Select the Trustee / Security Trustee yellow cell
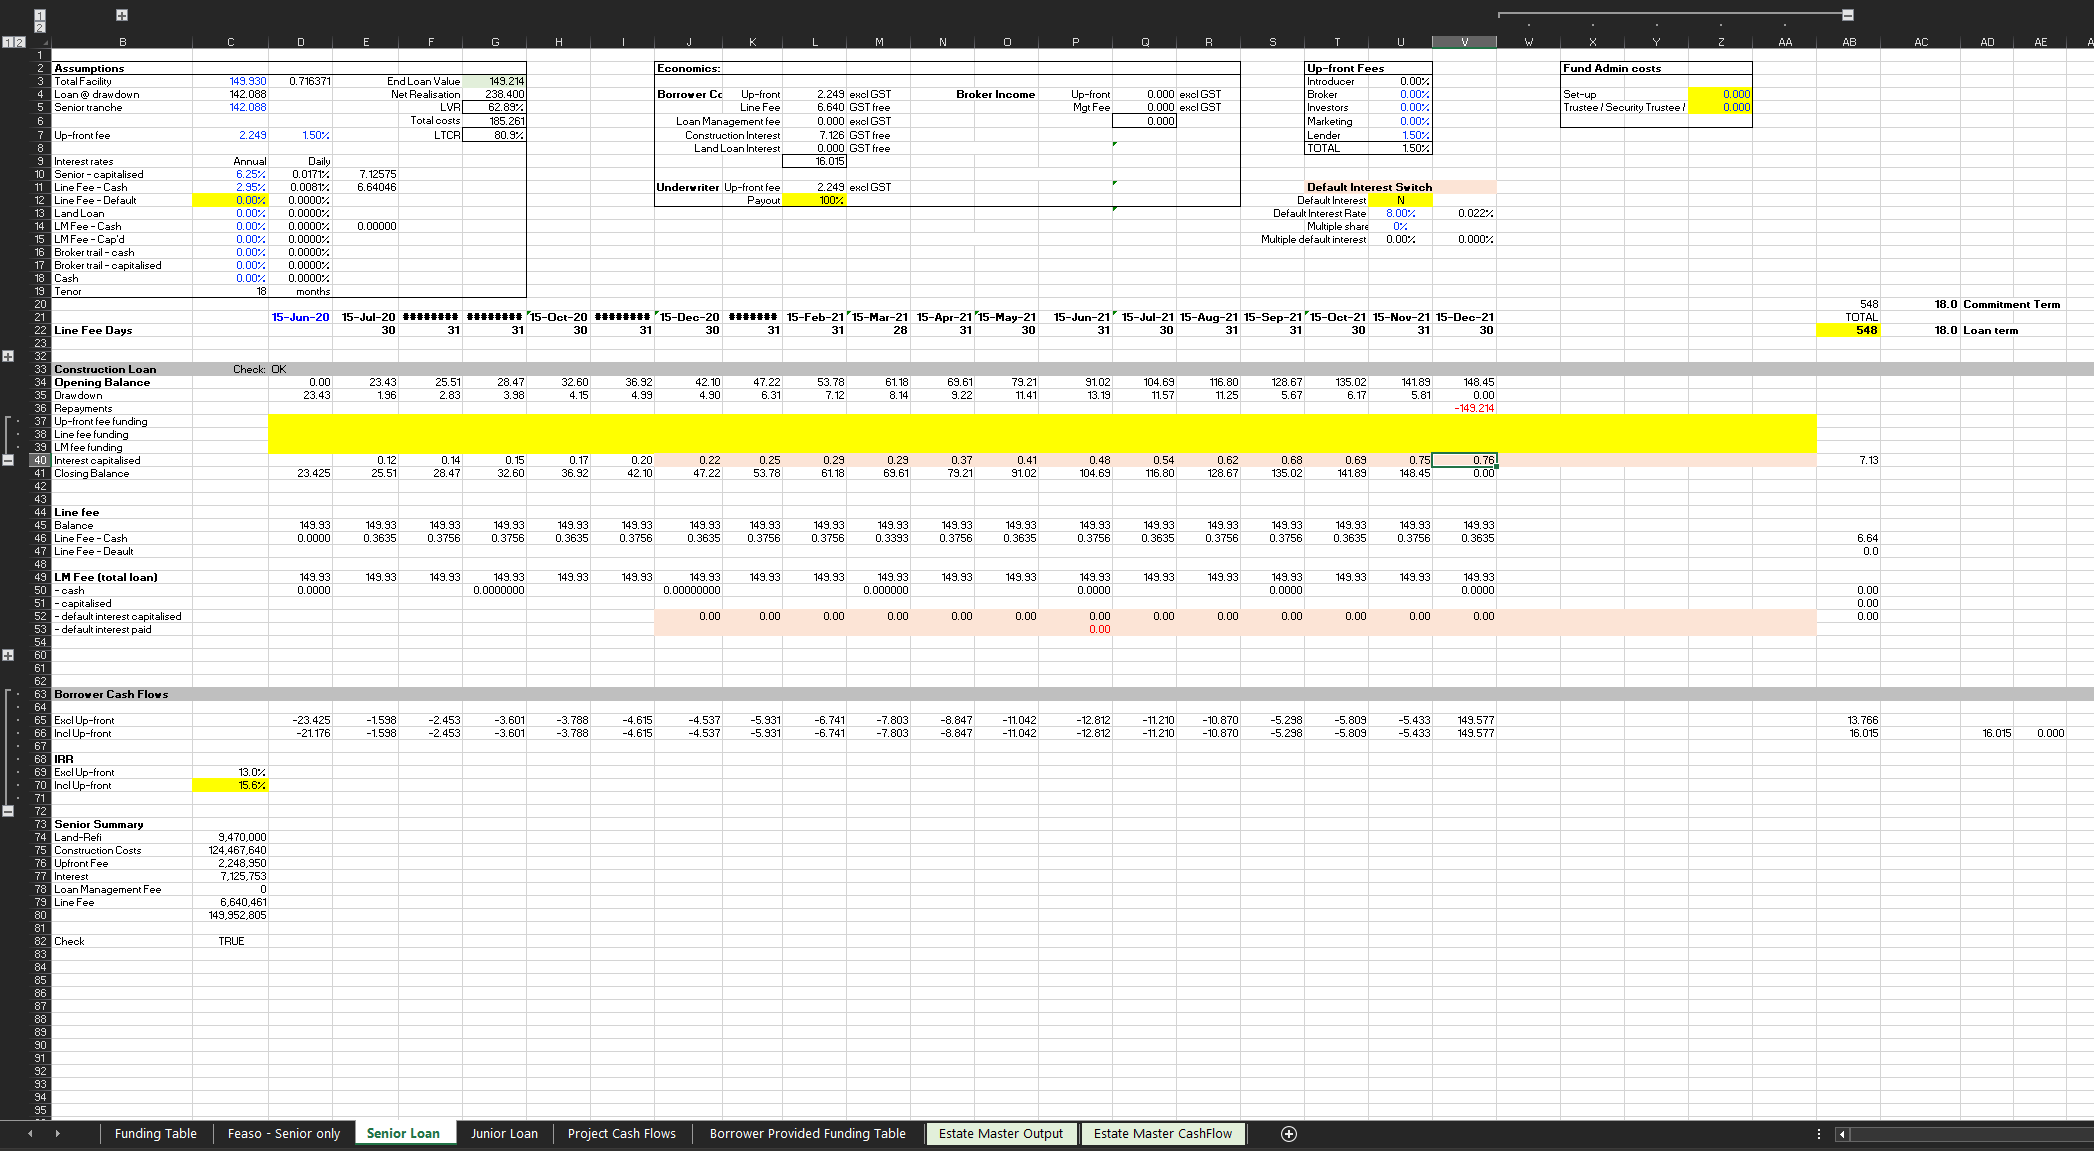The image size is (2094, 1151). click(1720, 107)
